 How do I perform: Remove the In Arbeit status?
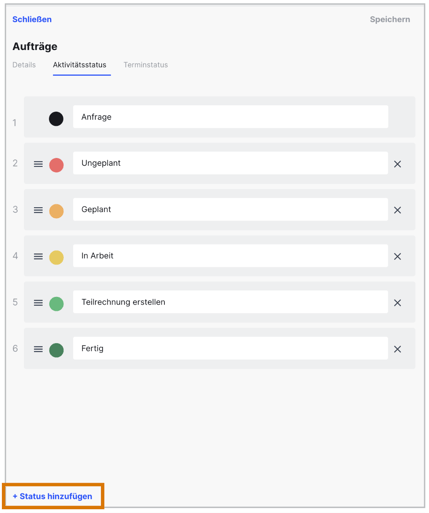click(397, 257)
